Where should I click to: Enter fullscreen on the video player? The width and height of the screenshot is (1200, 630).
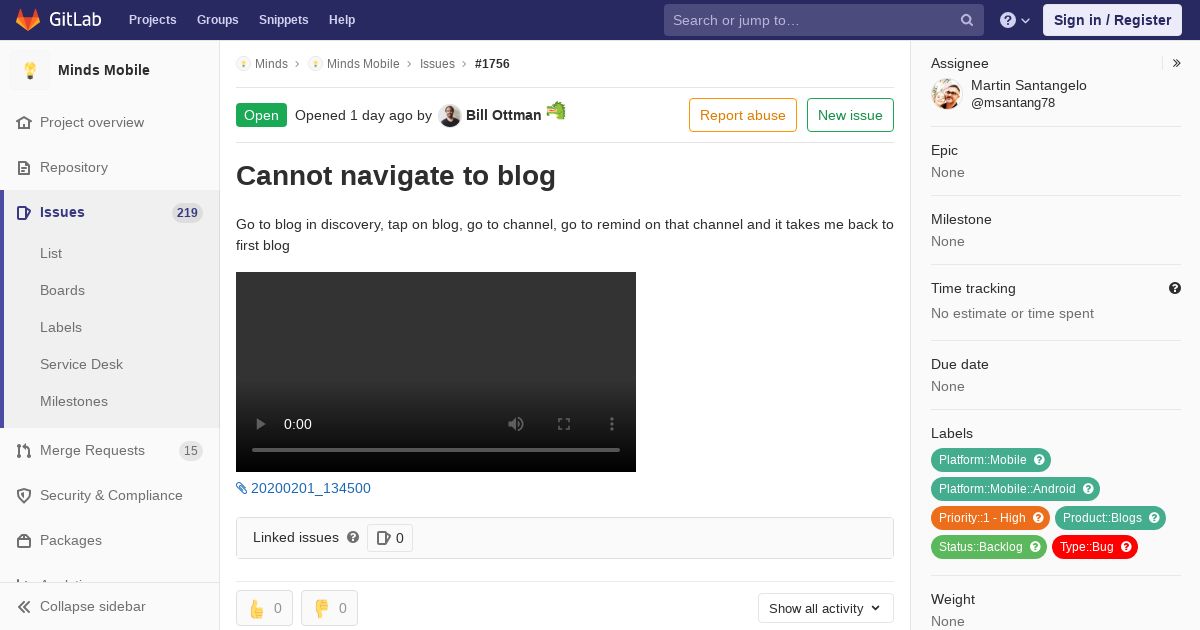pos(564,424)
